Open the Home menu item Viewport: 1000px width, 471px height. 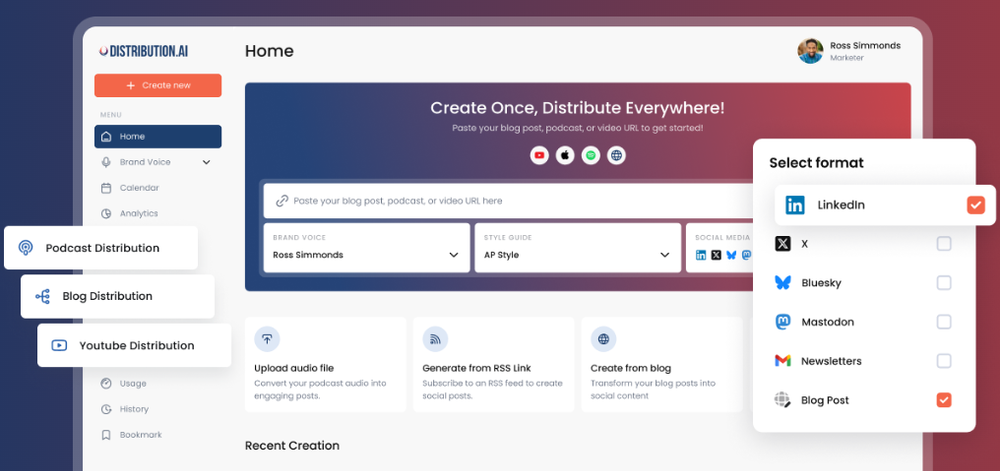[158, 136]
